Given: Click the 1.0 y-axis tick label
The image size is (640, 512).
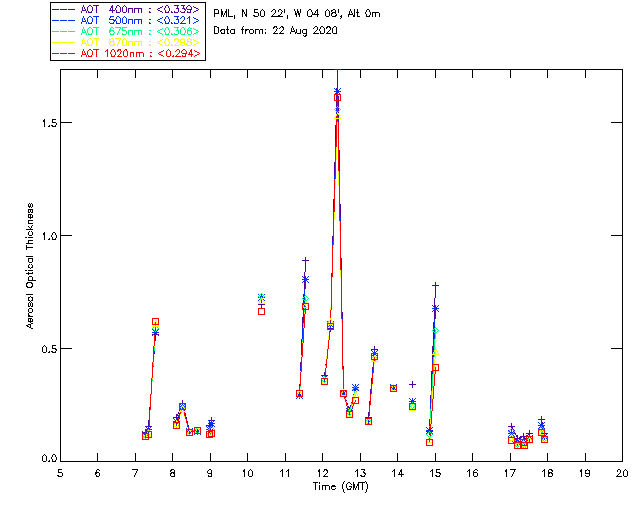Looking at the screenshot, I should [x=49, y=236].
